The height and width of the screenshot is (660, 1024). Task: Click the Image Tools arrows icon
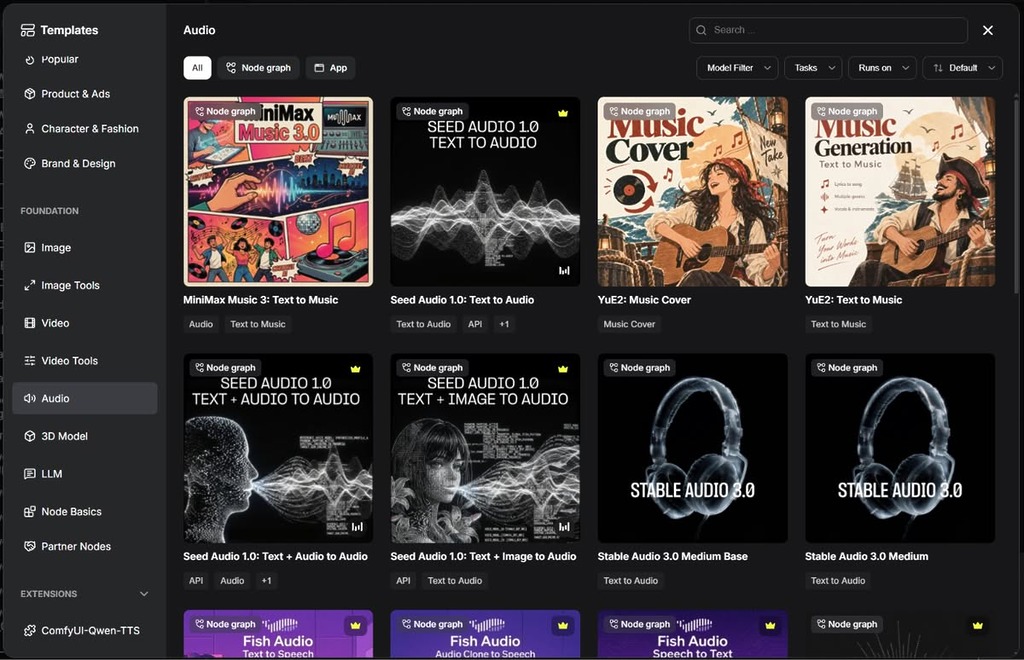pyautogui.click(x=29, y=285)
